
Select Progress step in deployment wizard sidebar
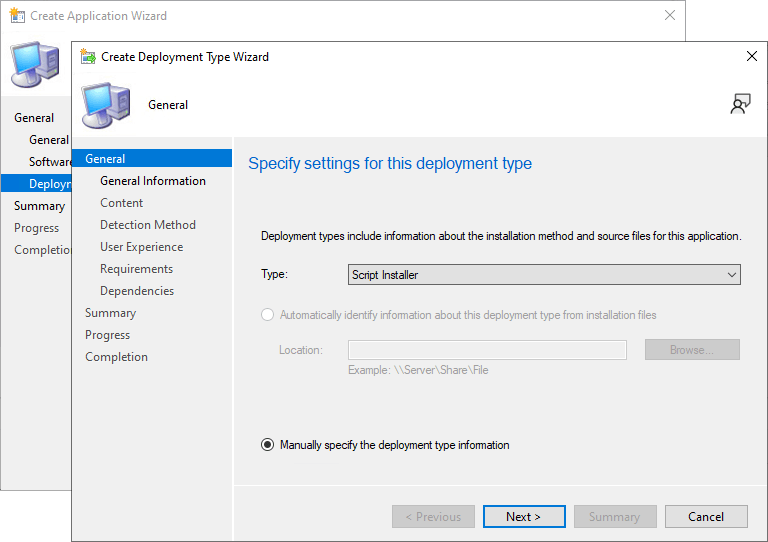click(108, 335)
